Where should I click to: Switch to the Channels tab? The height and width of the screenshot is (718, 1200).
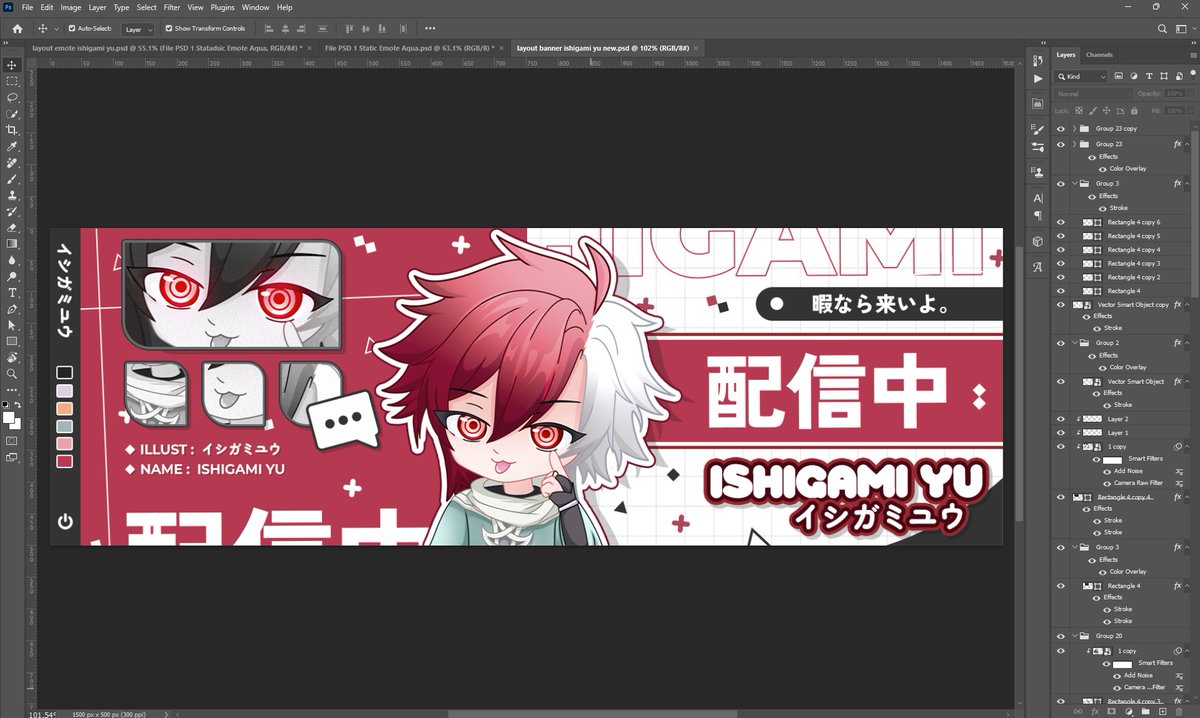point(1099,55)
